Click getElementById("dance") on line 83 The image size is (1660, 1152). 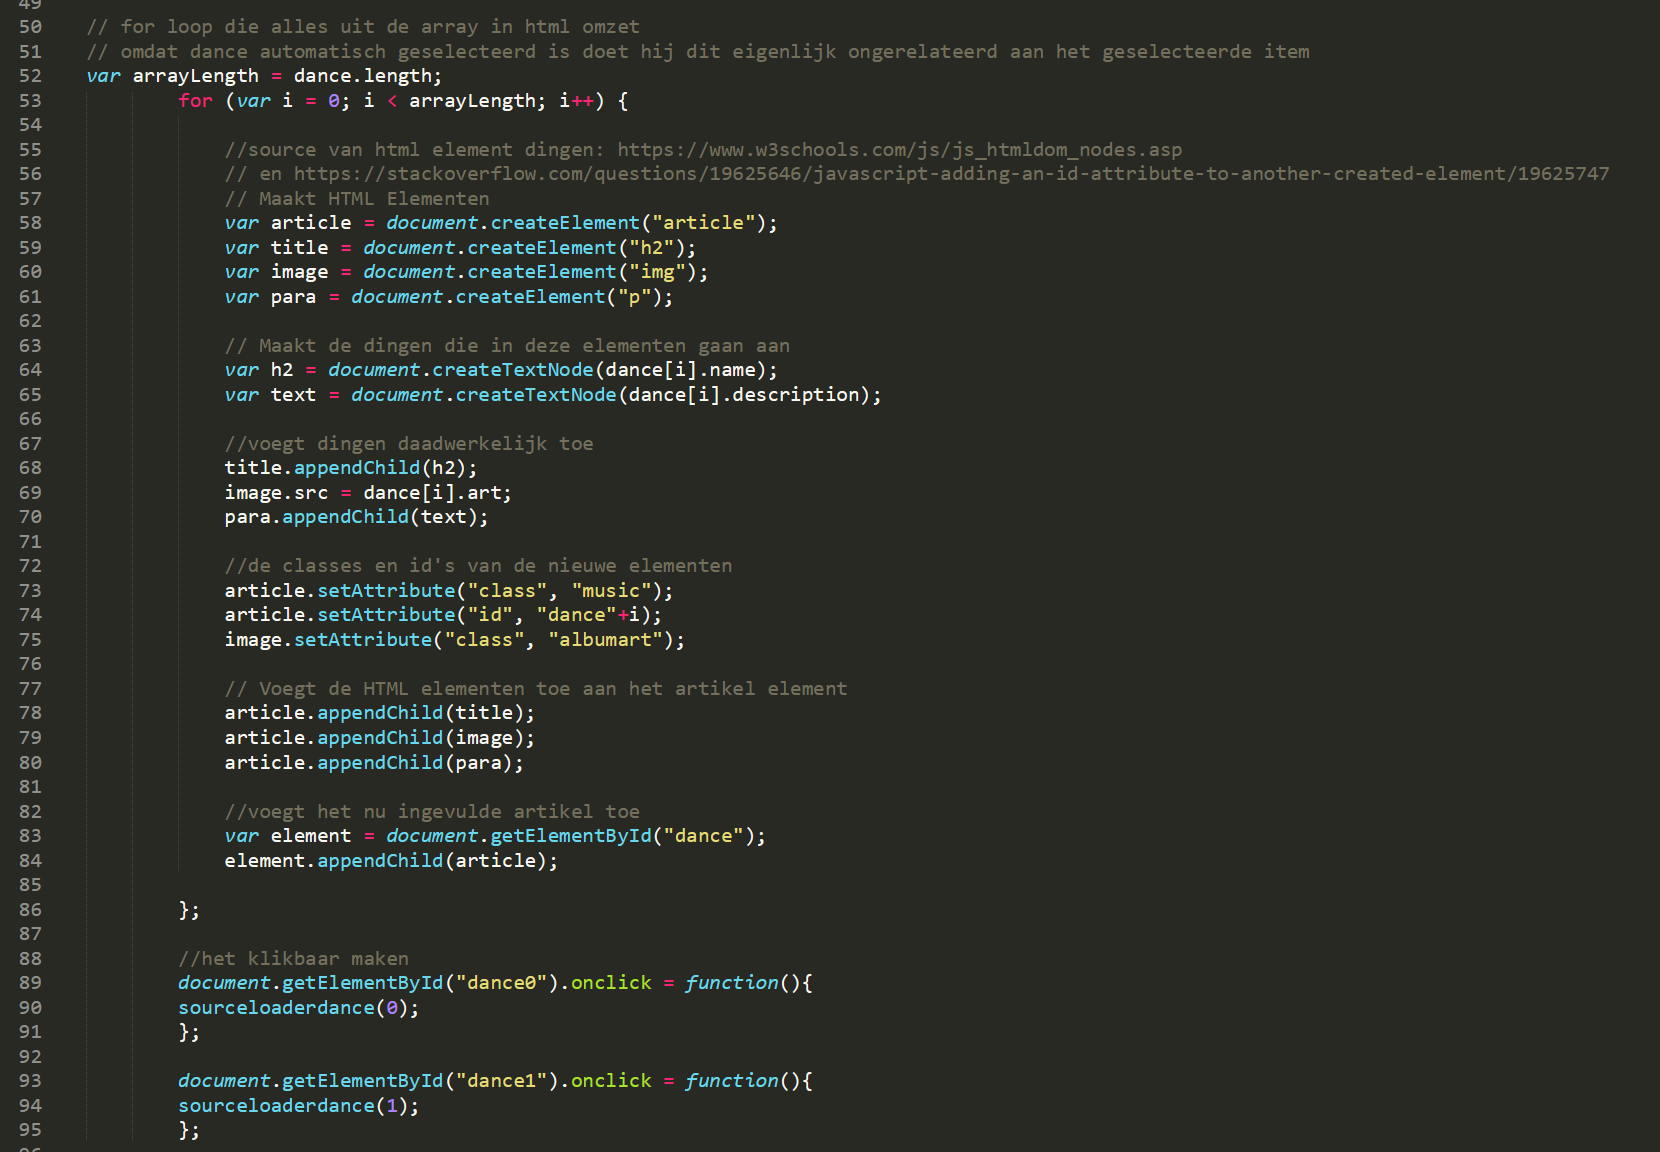click(x=622, y=836)
